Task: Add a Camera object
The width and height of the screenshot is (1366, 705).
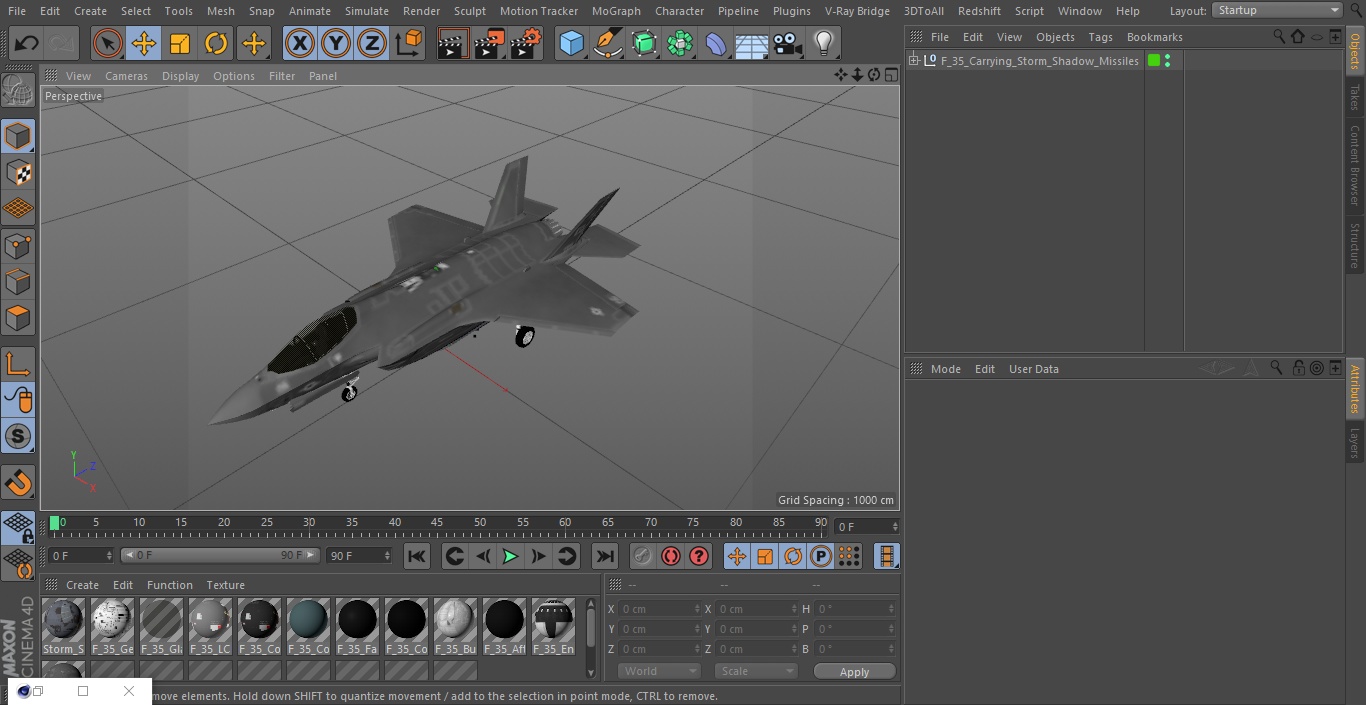Action: click(x=788, y=43)
